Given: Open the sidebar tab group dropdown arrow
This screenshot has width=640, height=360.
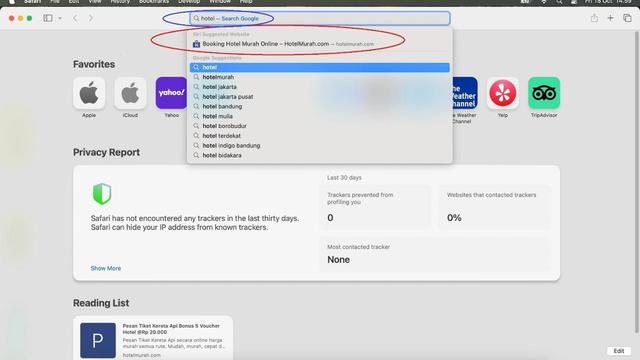Looking at the screenshot, I should (x=60, y=18).
